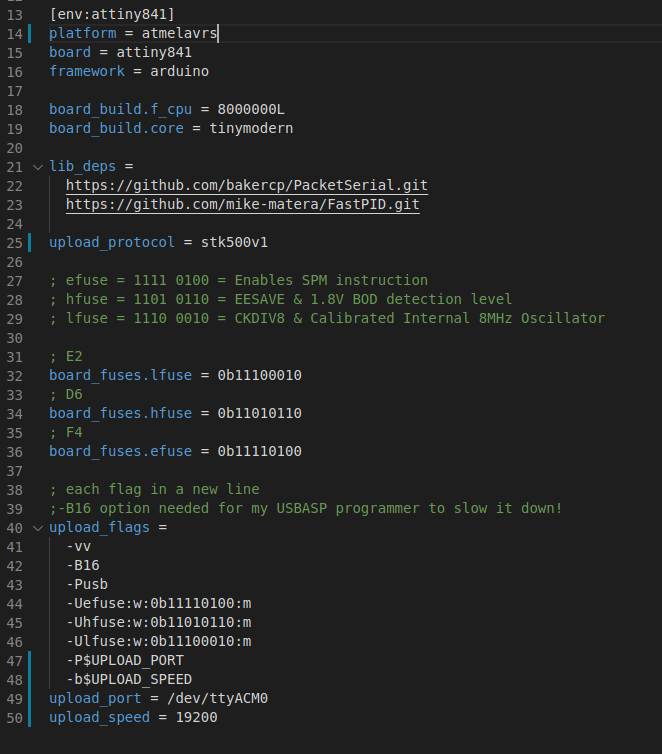Place cursor on the atmelavrs platform value
Screen dimensions: 662x754
pyautogui.click(x=179, y=34)
